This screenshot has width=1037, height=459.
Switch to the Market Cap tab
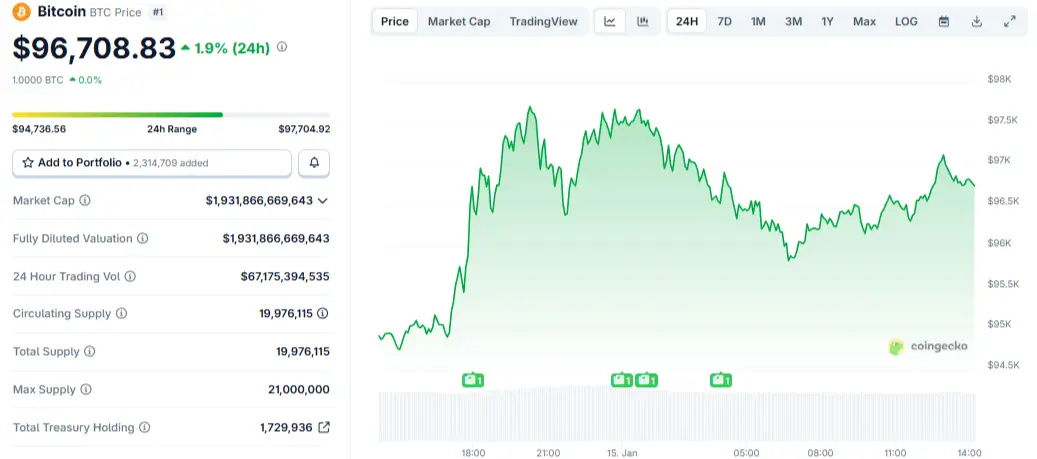click(459, 21)
